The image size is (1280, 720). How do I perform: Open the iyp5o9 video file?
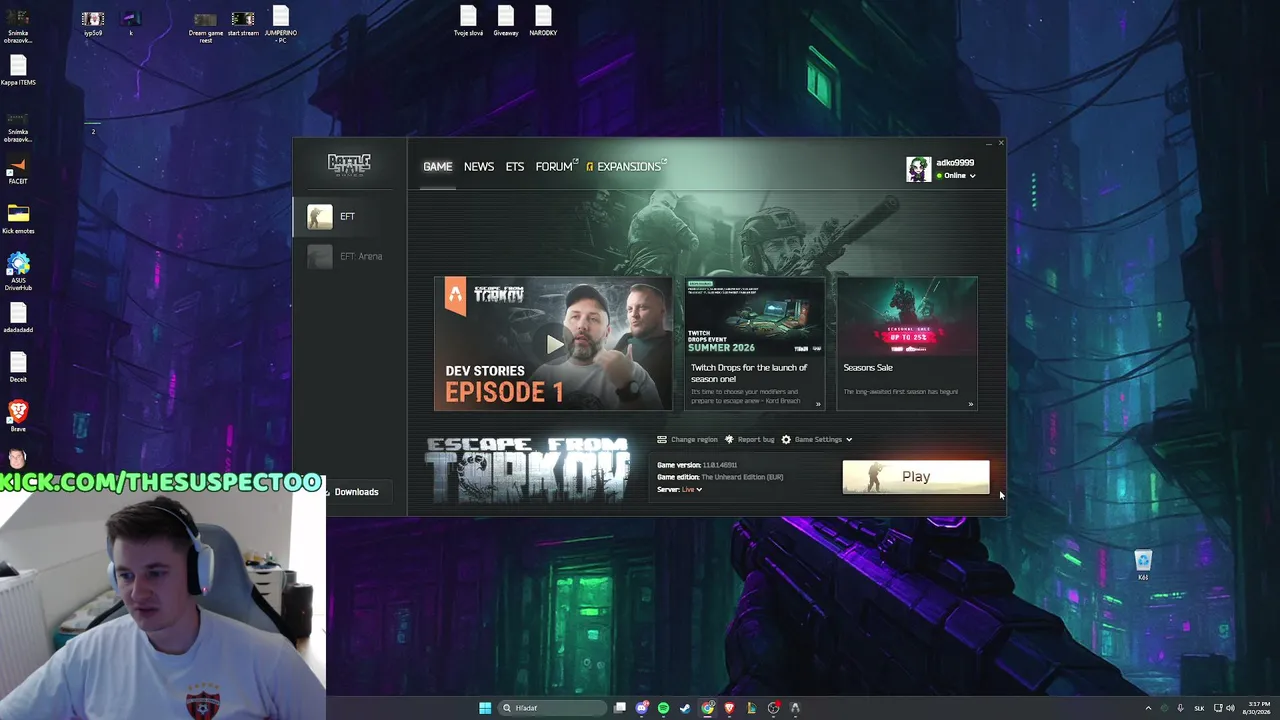tap(93, 23)
